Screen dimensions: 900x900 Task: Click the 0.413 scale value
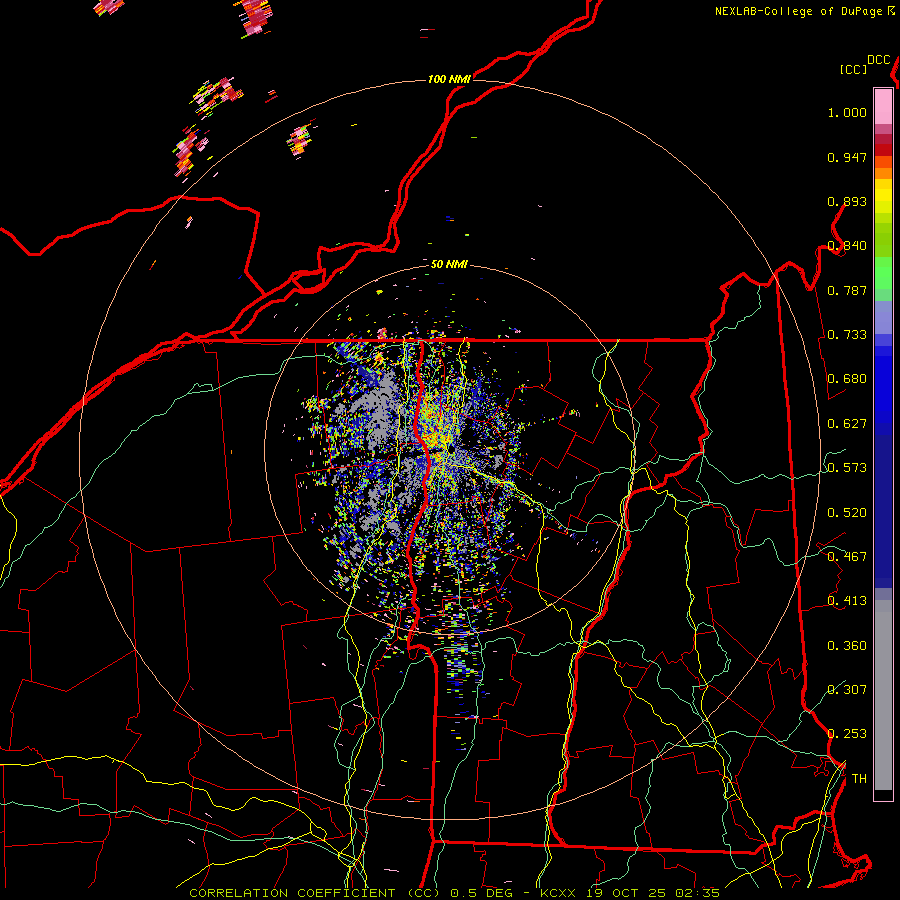point(847,601)
